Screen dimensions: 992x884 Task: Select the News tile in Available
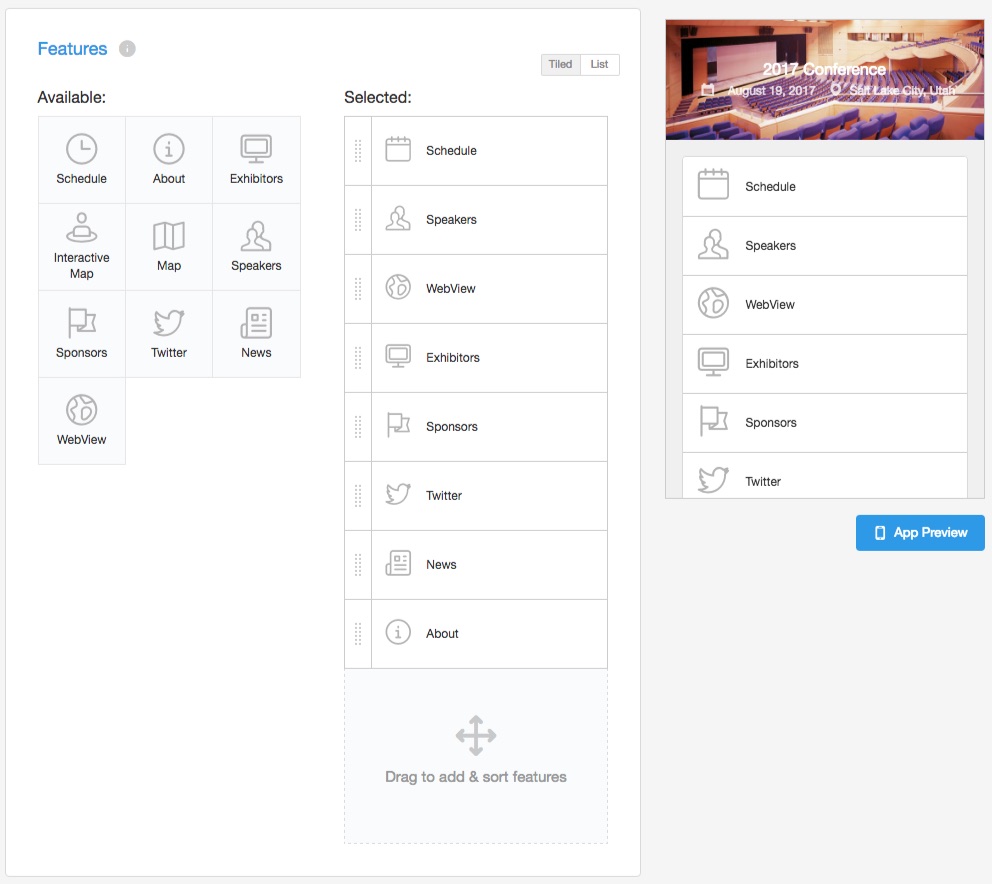click(256, 334)
